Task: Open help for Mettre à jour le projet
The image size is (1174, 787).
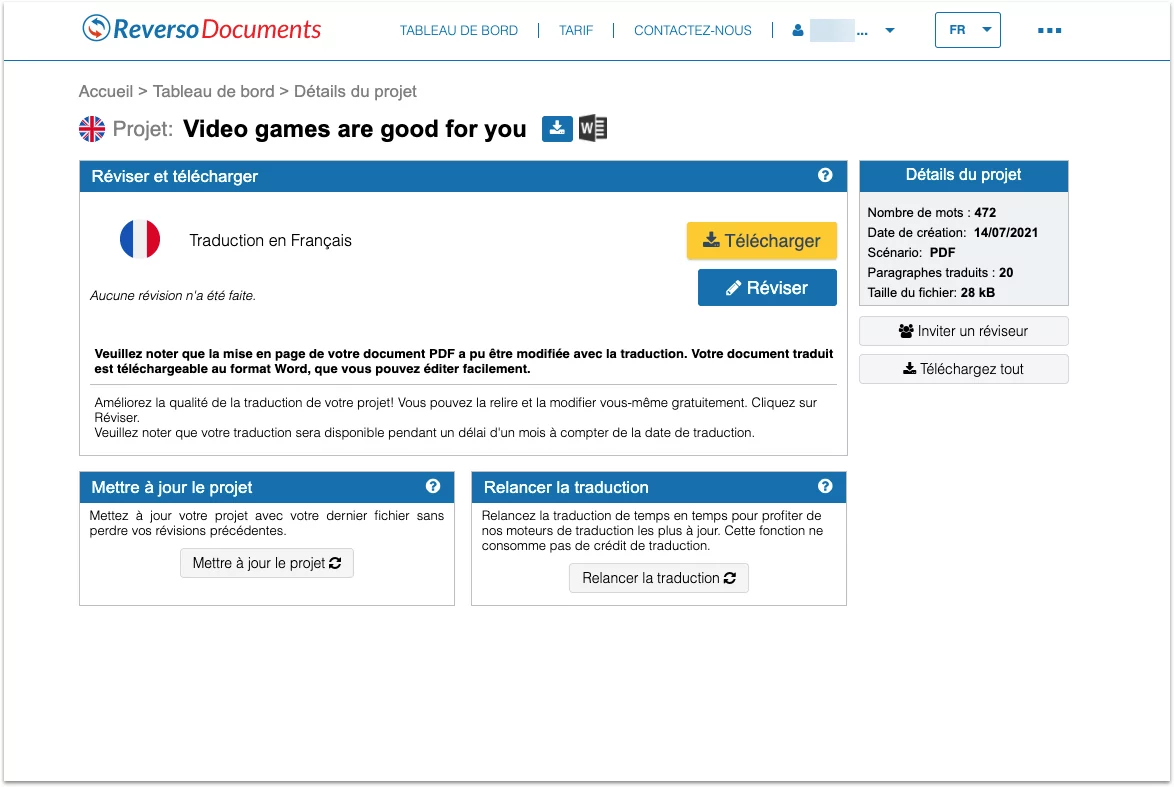Action: tap(433, 486)
